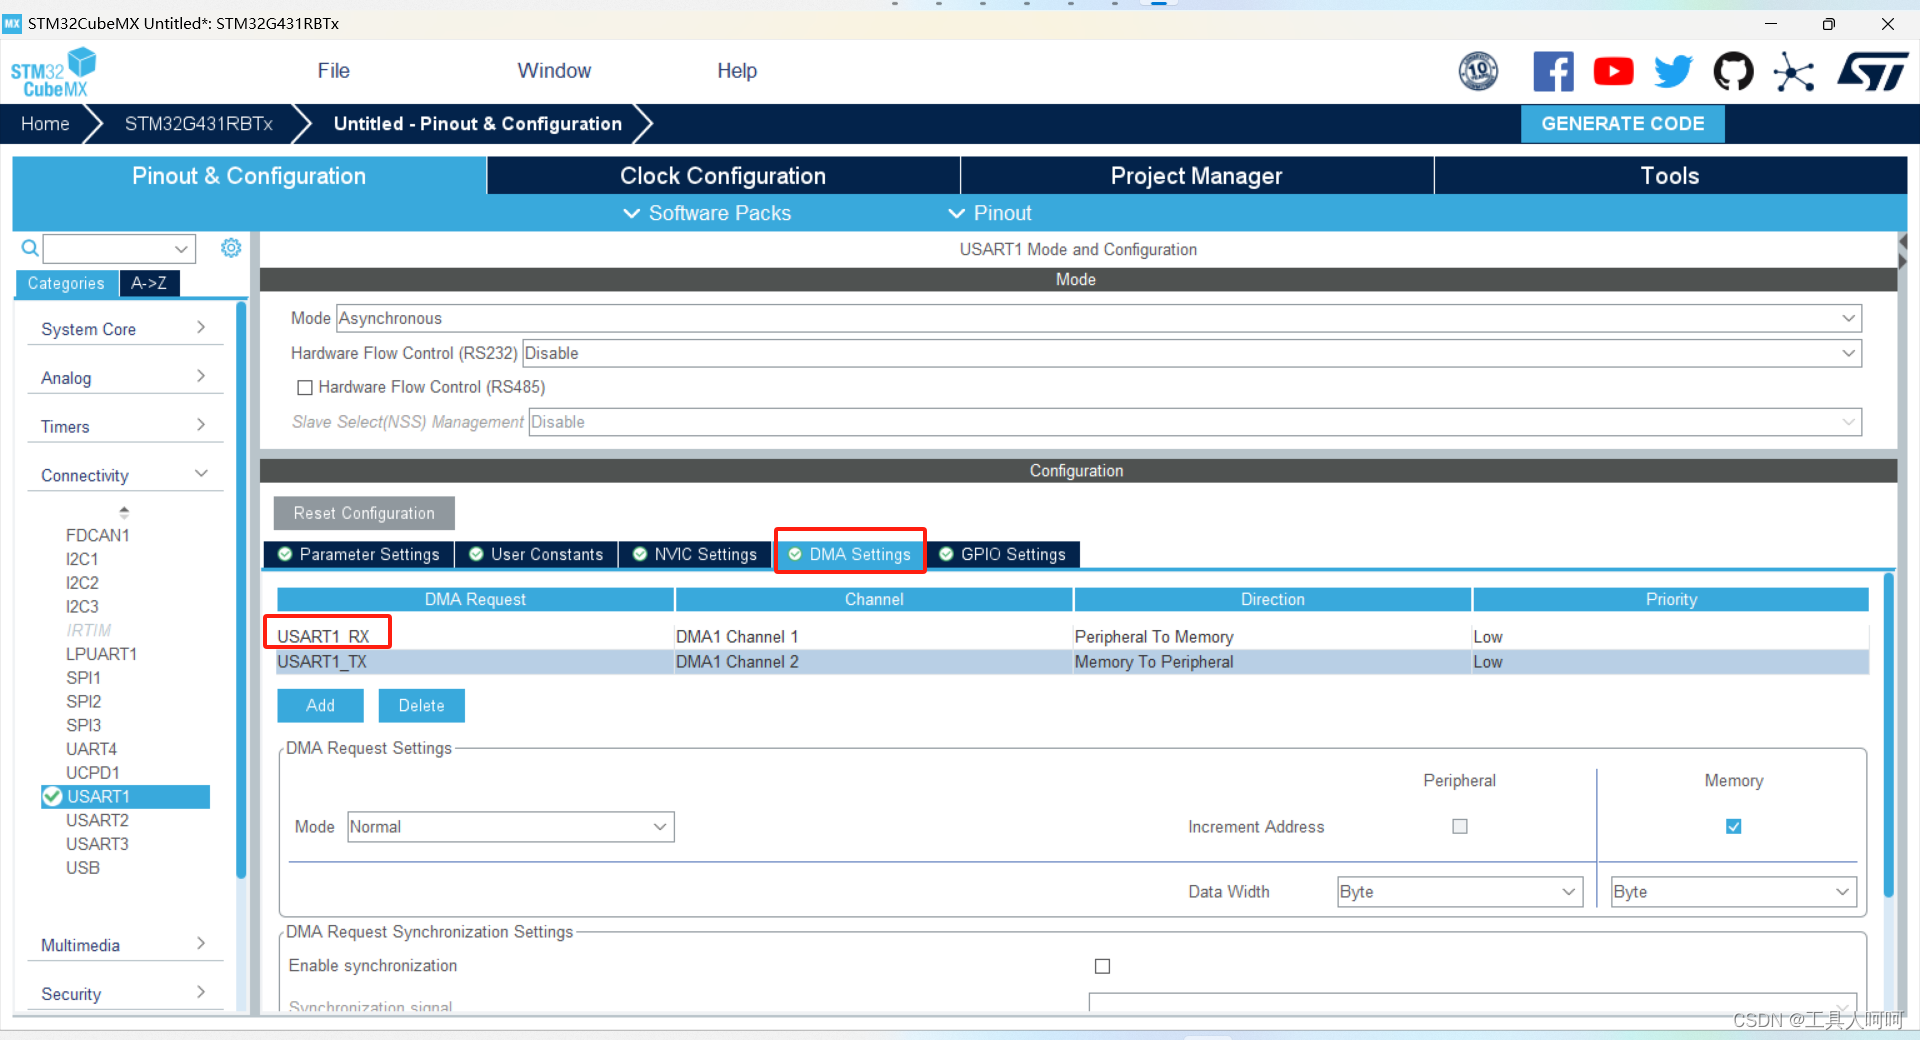Expand the System Core category
1920x1040 pixels.
[124, 329]
